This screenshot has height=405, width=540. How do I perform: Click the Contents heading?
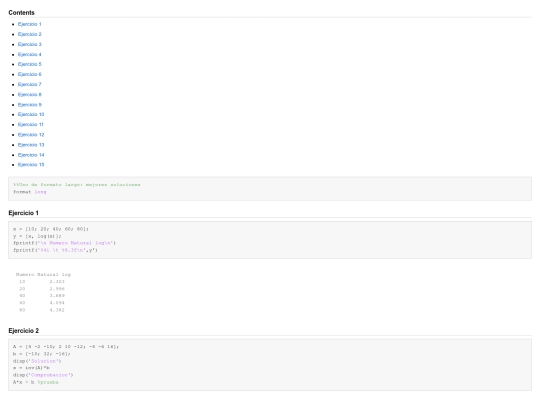click(x=21, y=12)
